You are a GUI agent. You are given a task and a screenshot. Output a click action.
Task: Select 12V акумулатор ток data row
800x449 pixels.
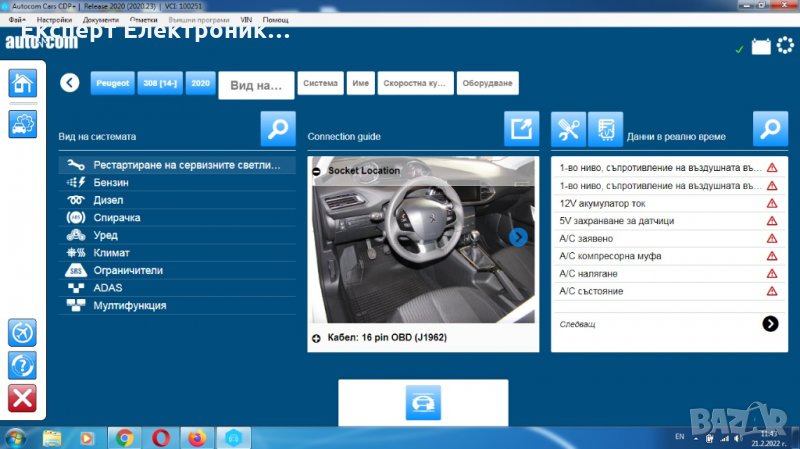[669, 204]
